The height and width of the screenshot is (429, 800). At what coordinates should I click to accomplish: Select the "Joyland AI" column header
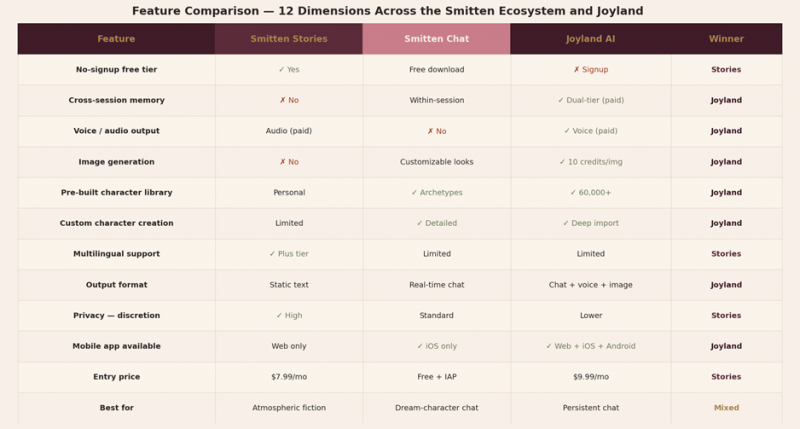590,39
